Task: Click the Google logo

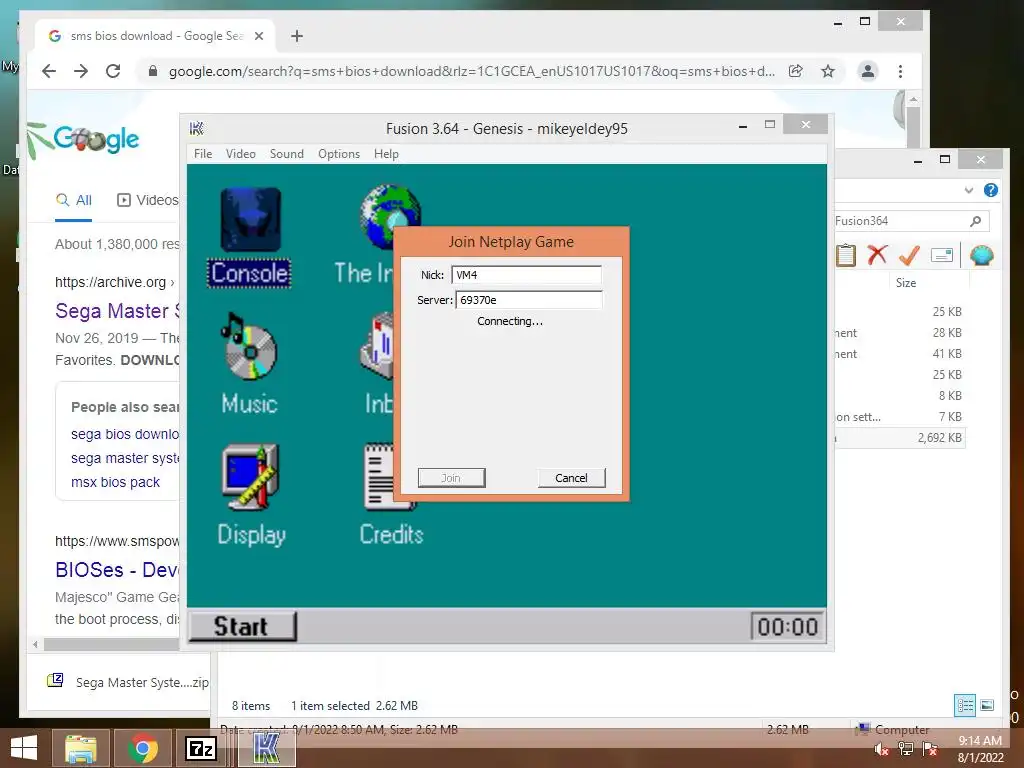Action: click(96, 138)
